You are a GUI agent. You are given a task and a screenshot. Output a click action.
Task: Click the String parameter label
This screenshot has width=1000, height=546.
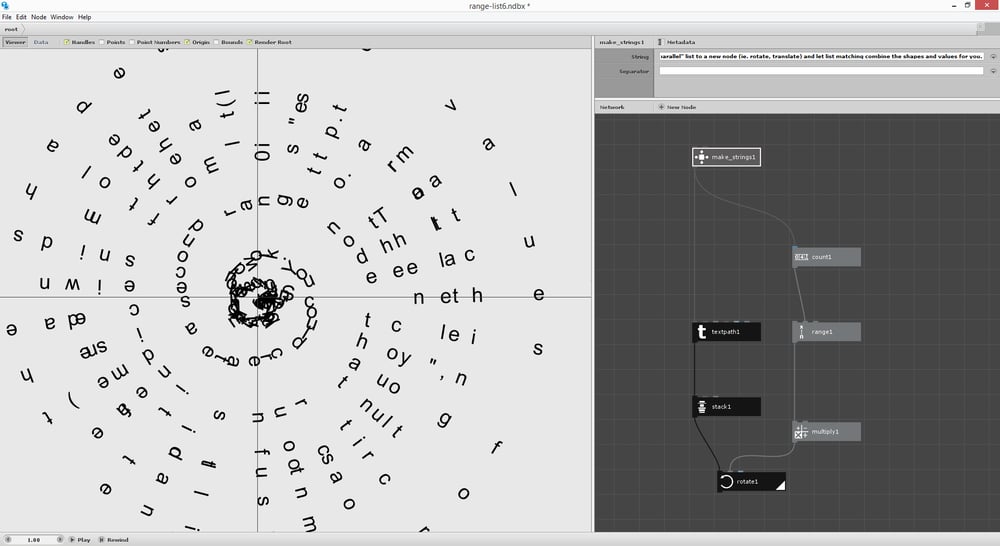coord(640,57)
